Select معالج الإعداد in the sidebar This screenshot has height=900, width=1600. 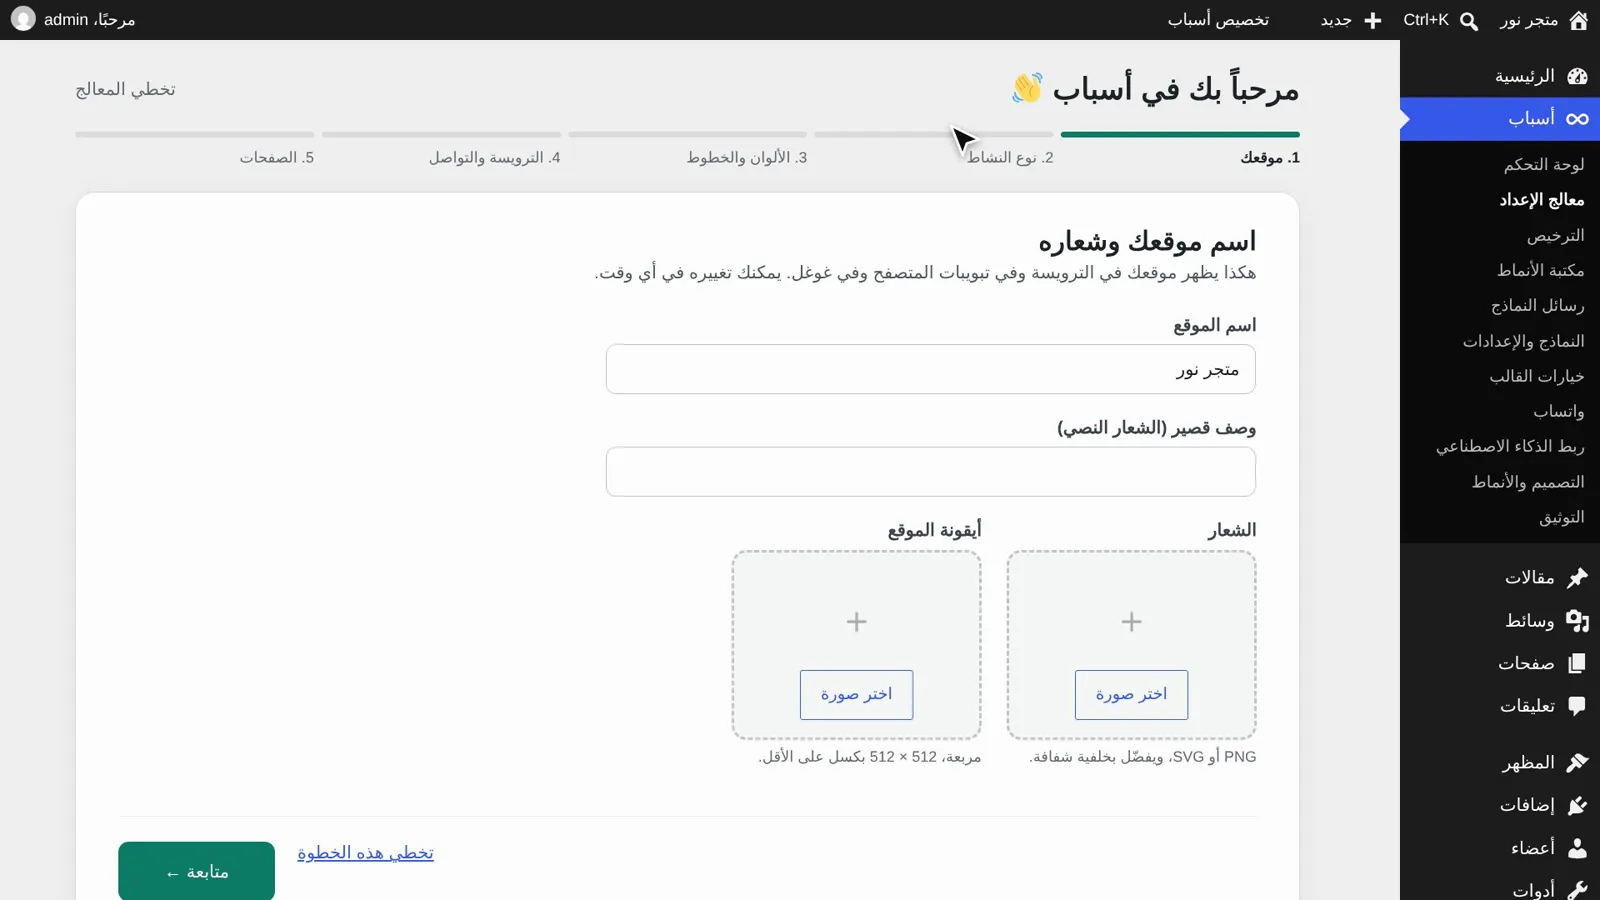1542,200
